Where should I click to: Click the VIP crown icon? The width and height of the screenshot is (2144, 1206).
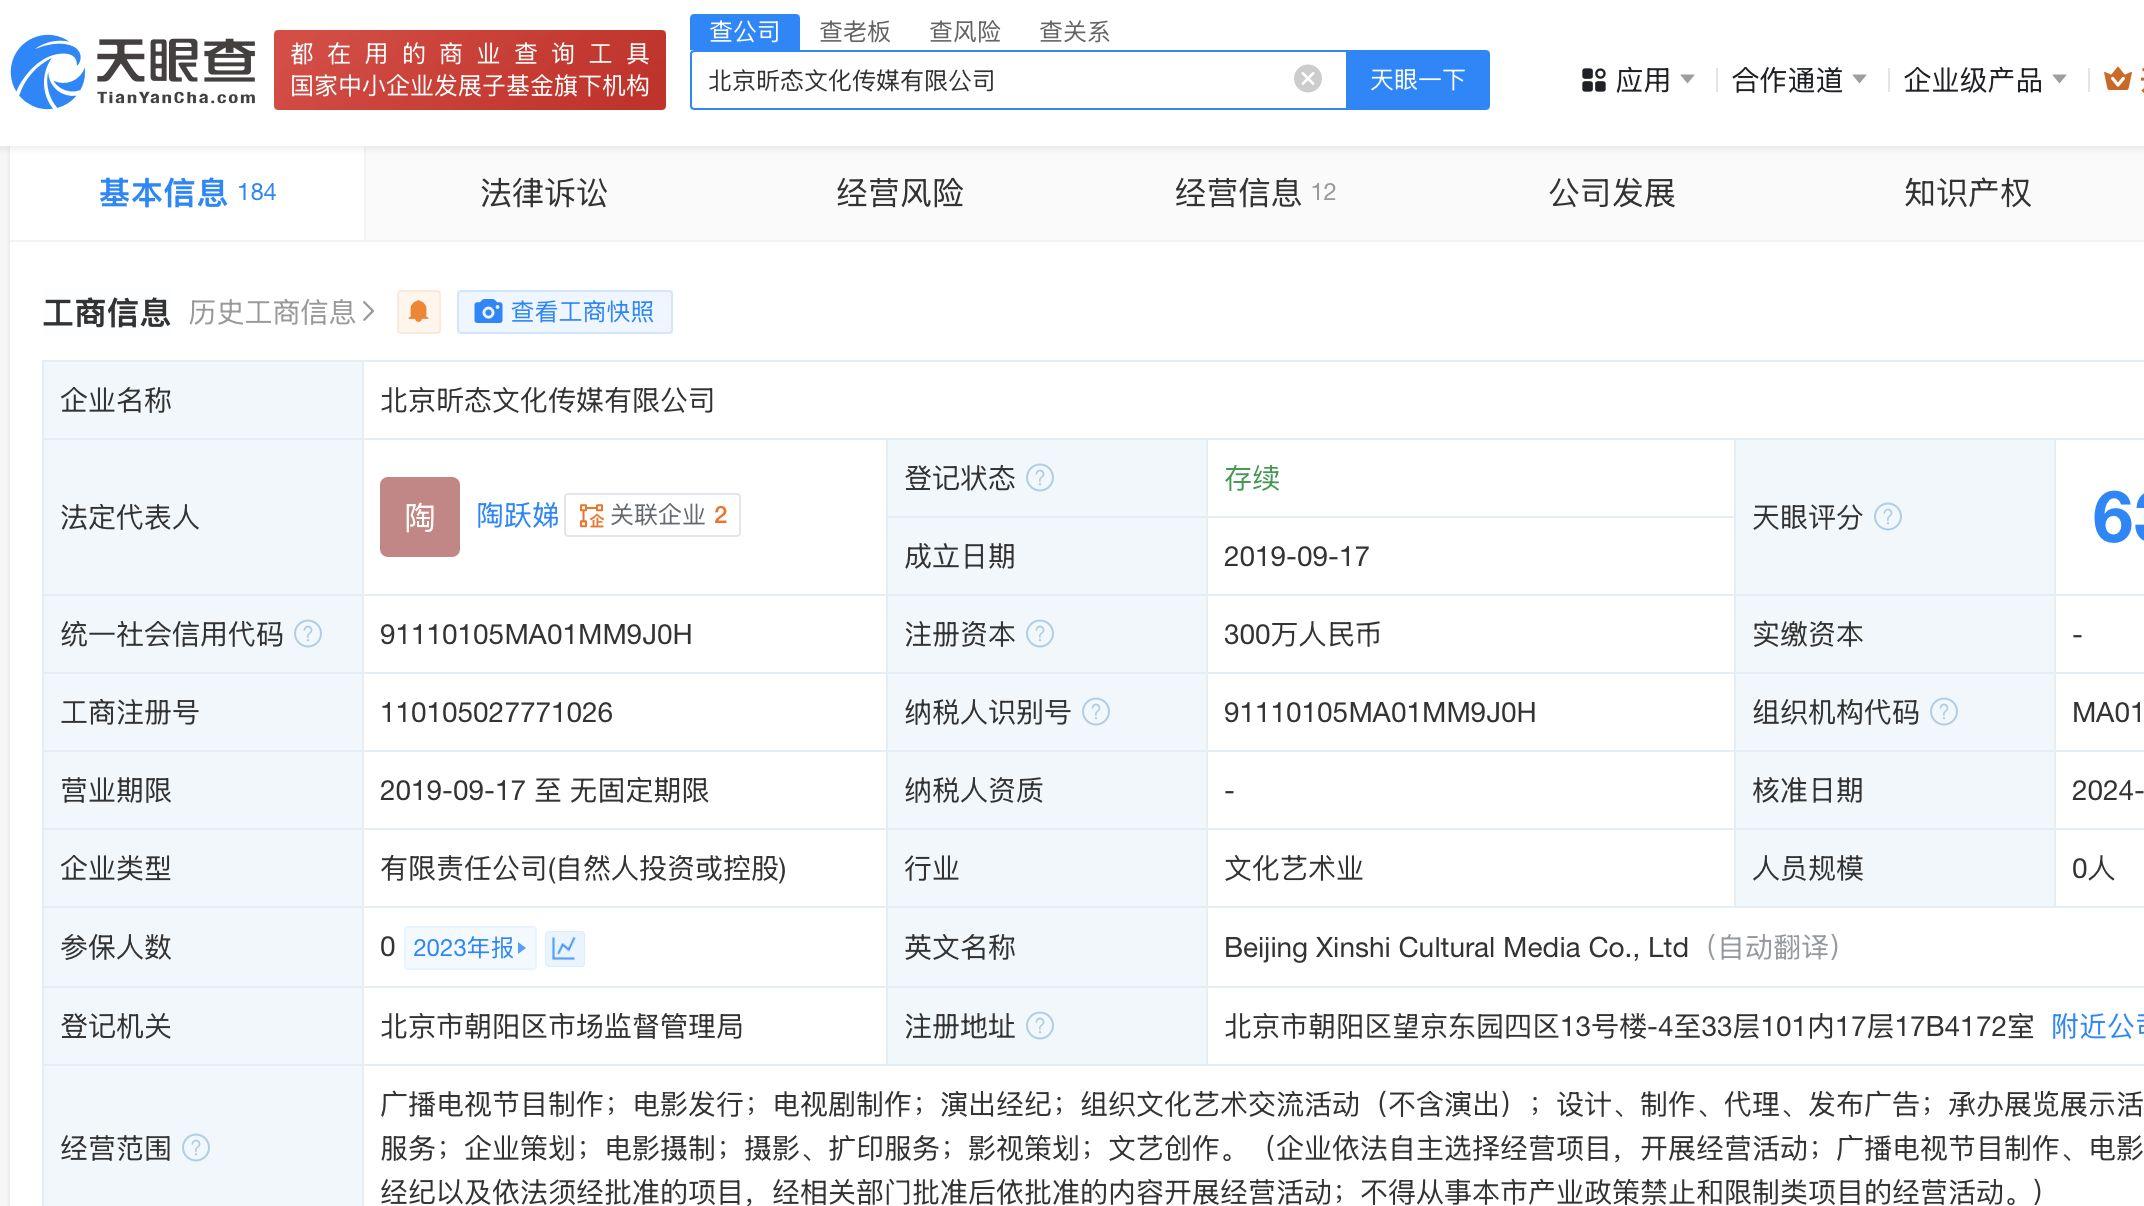click(x=2118, y=79)
